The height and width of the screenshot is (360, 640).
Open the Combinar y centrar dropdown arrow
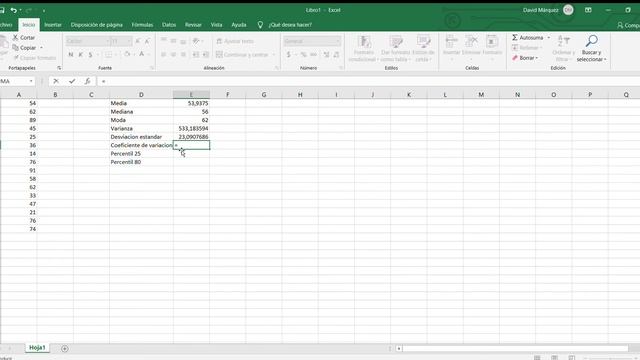point(274,54)
